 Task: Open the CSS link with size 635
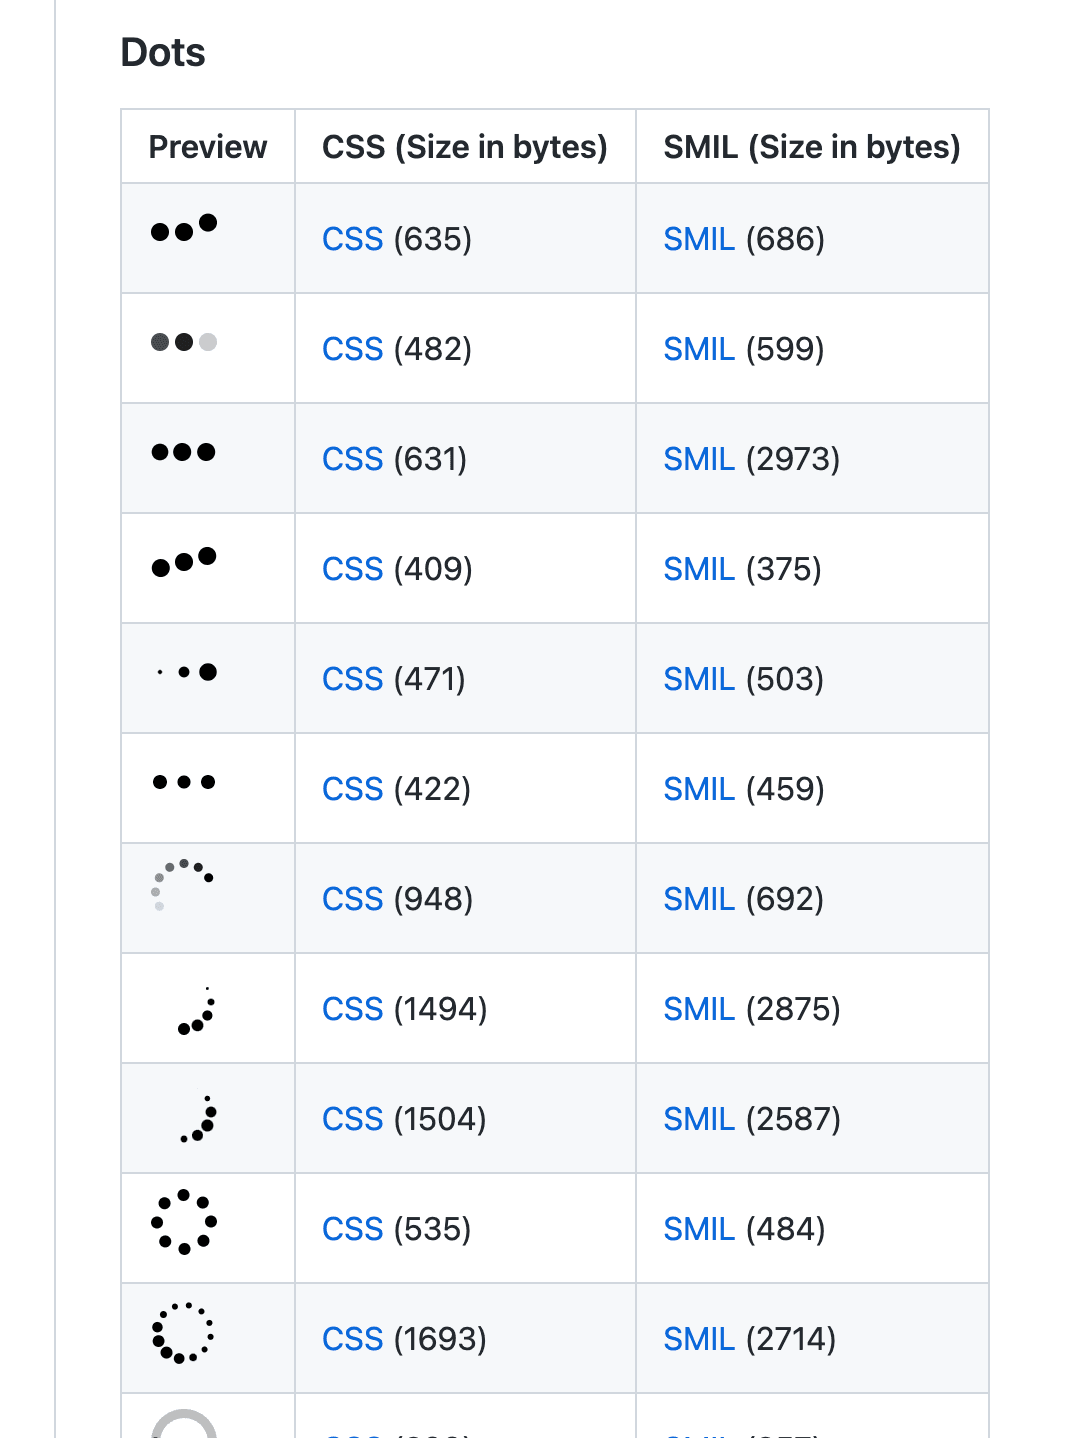[352, 239]
